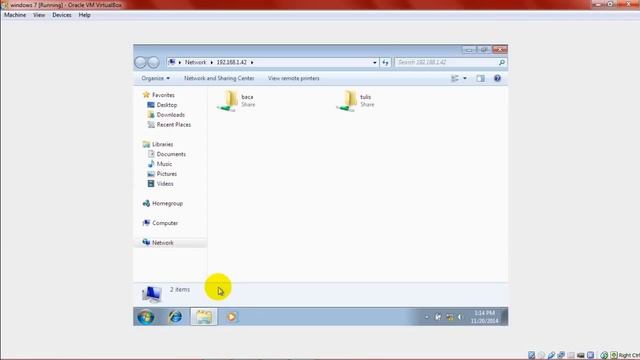Open Downloads in the navigation pane
This screenshot has width=640, height=360.
(166, 115)
